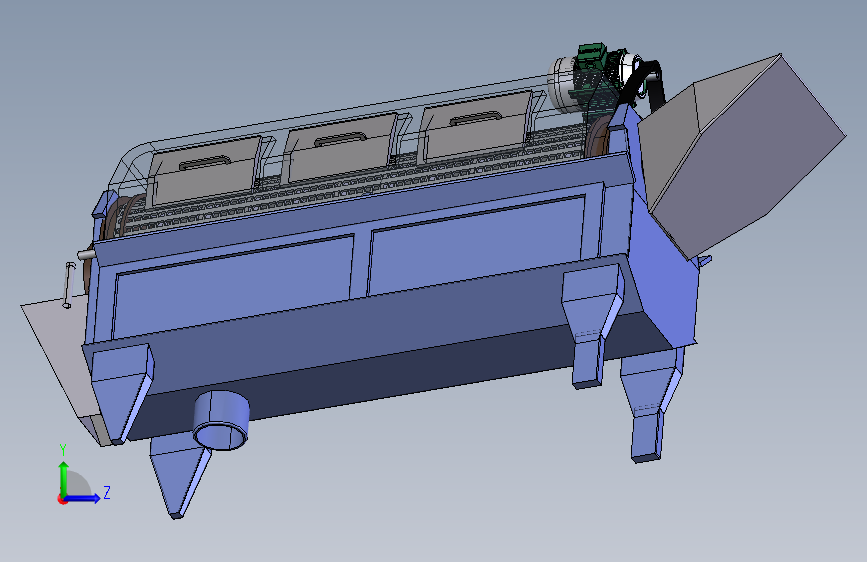Click the green Y axis arrow on the triad
The height and width of the screenshot is (562, 867).
click(x=64, y=479)
